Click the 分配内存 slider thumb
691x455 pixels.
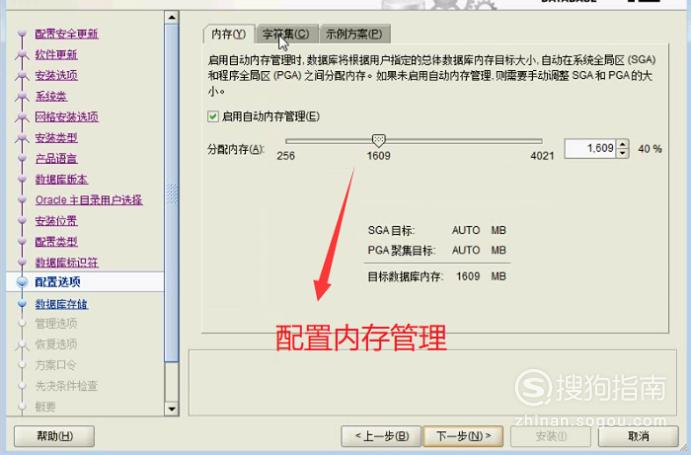pyautogui.click(x=379, y=141)
